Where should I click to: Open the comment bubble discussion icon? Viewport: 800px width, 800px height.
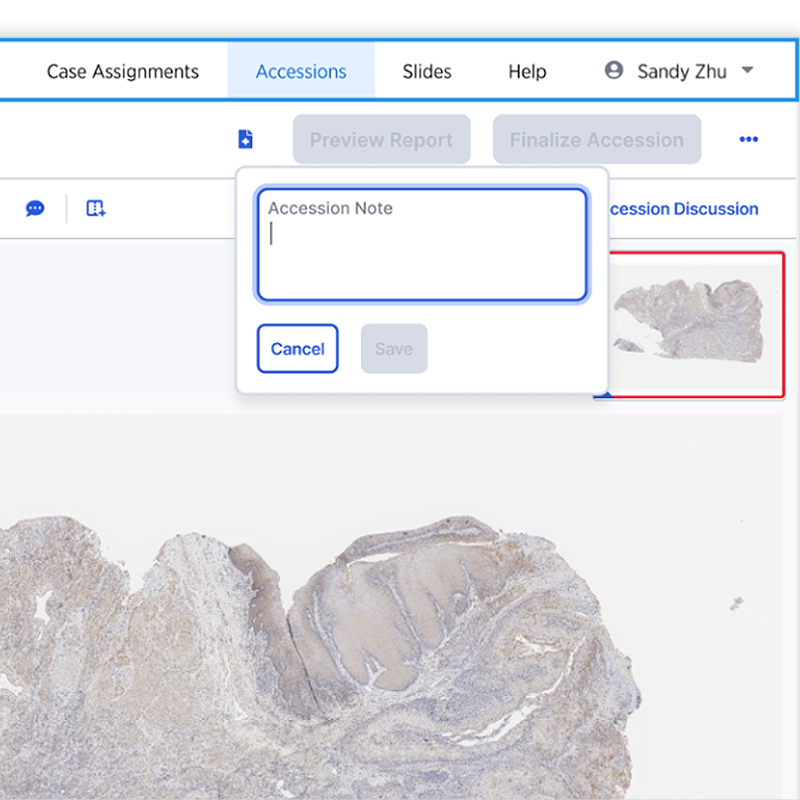35,208
